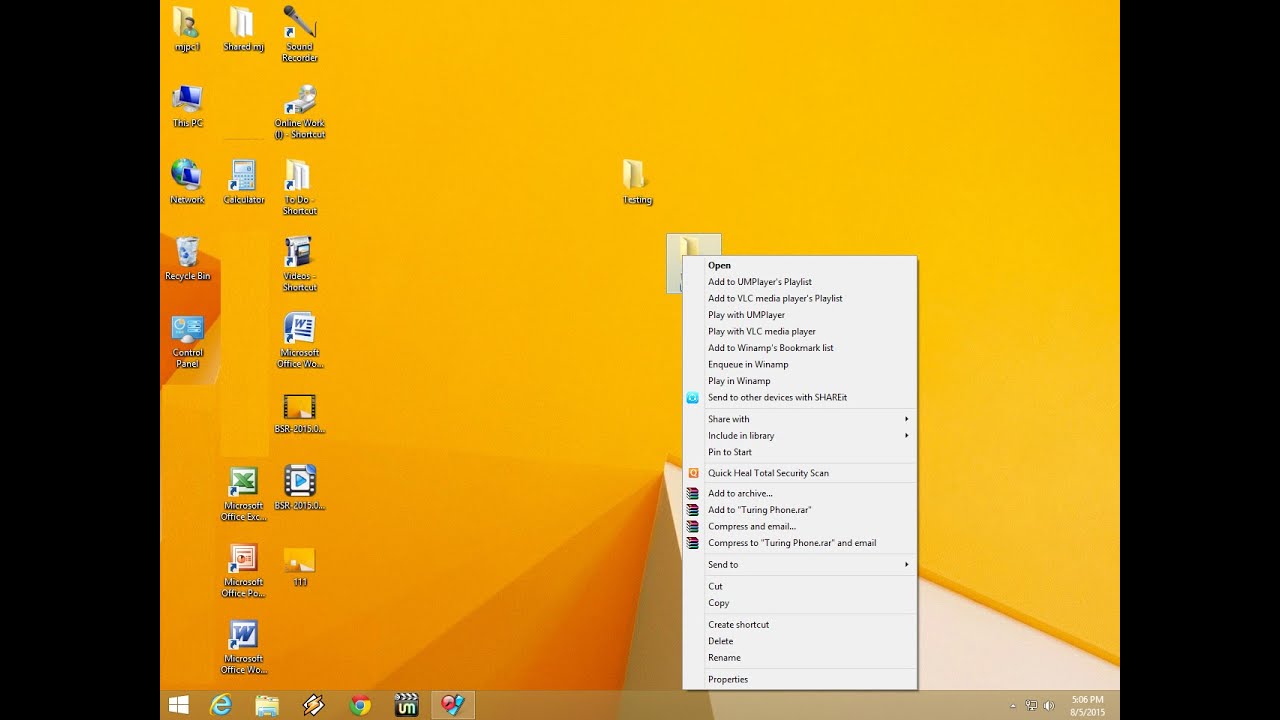This screenshot has height=720, width=1280.
Task: Open Properties from the context menu
Action: [x=799, y=679]
